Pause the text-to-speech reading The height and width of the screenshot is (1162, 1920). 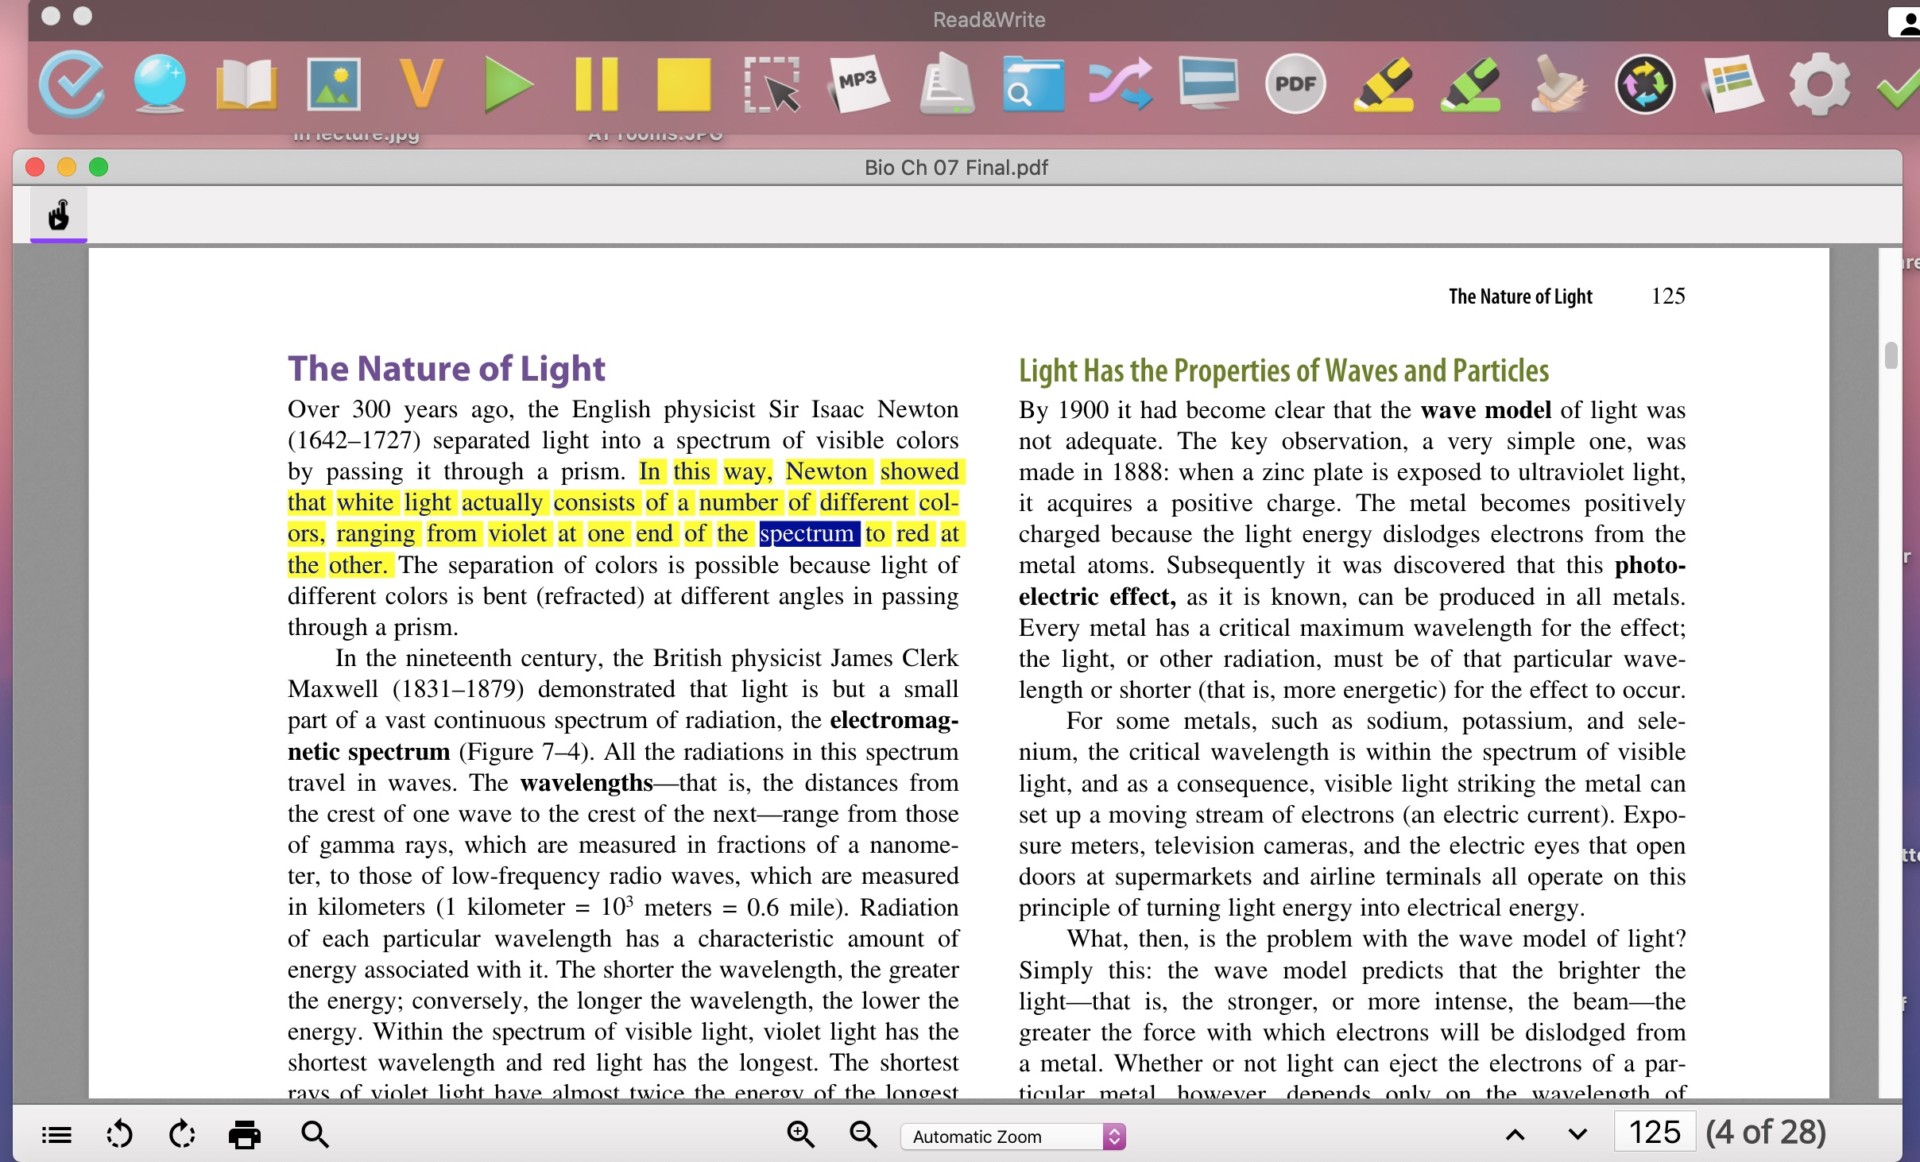coord(596,84)
